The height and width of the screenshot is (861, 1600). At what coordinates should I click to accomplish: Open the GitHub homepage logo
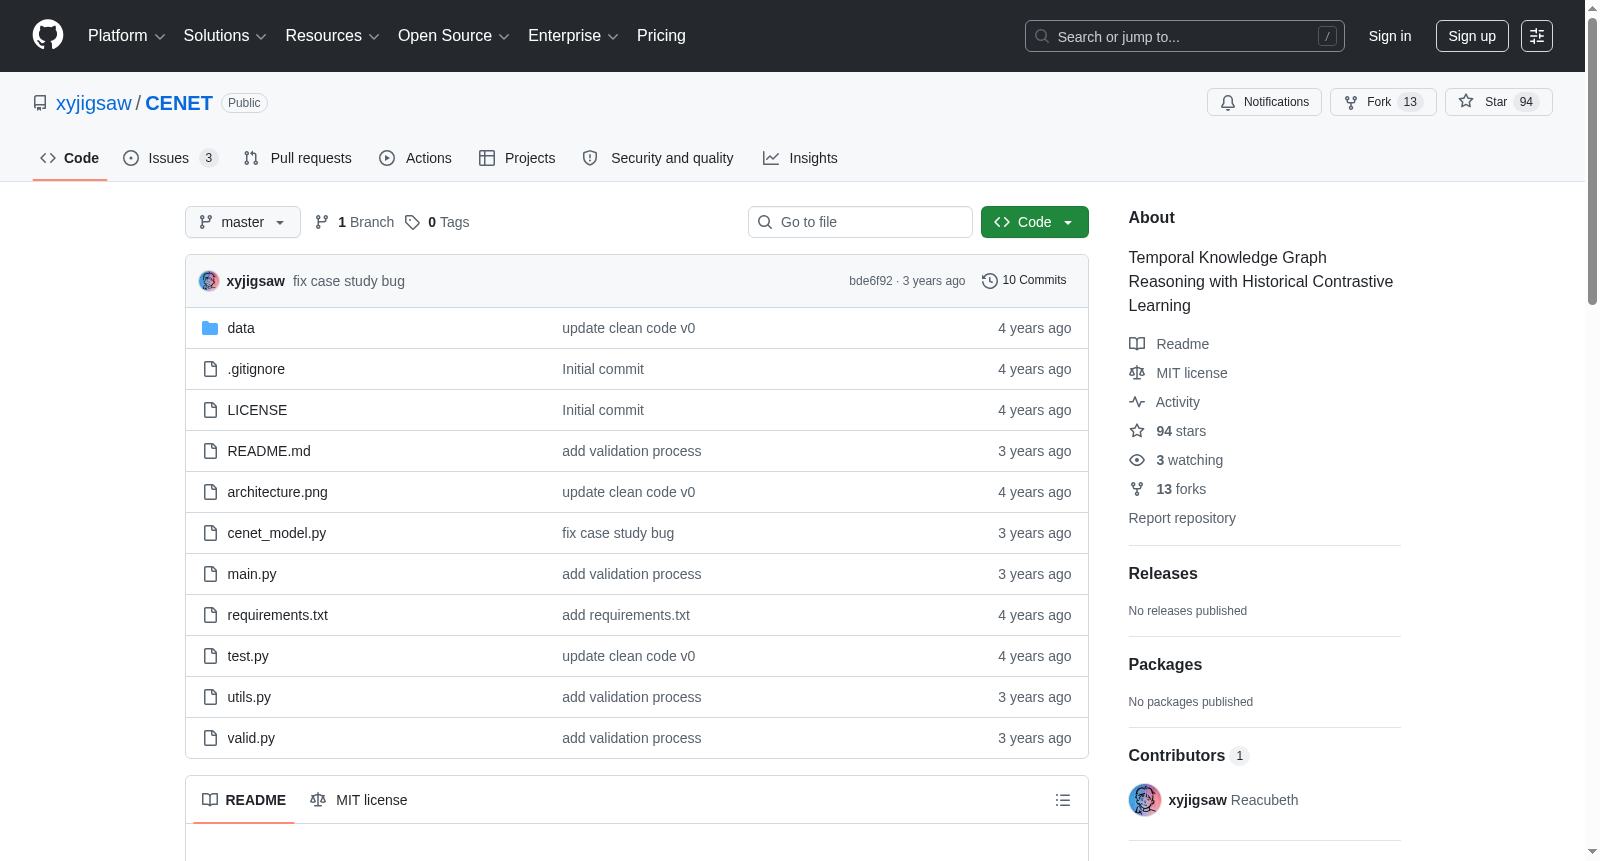pyautogui.click(x=48, y=36)
